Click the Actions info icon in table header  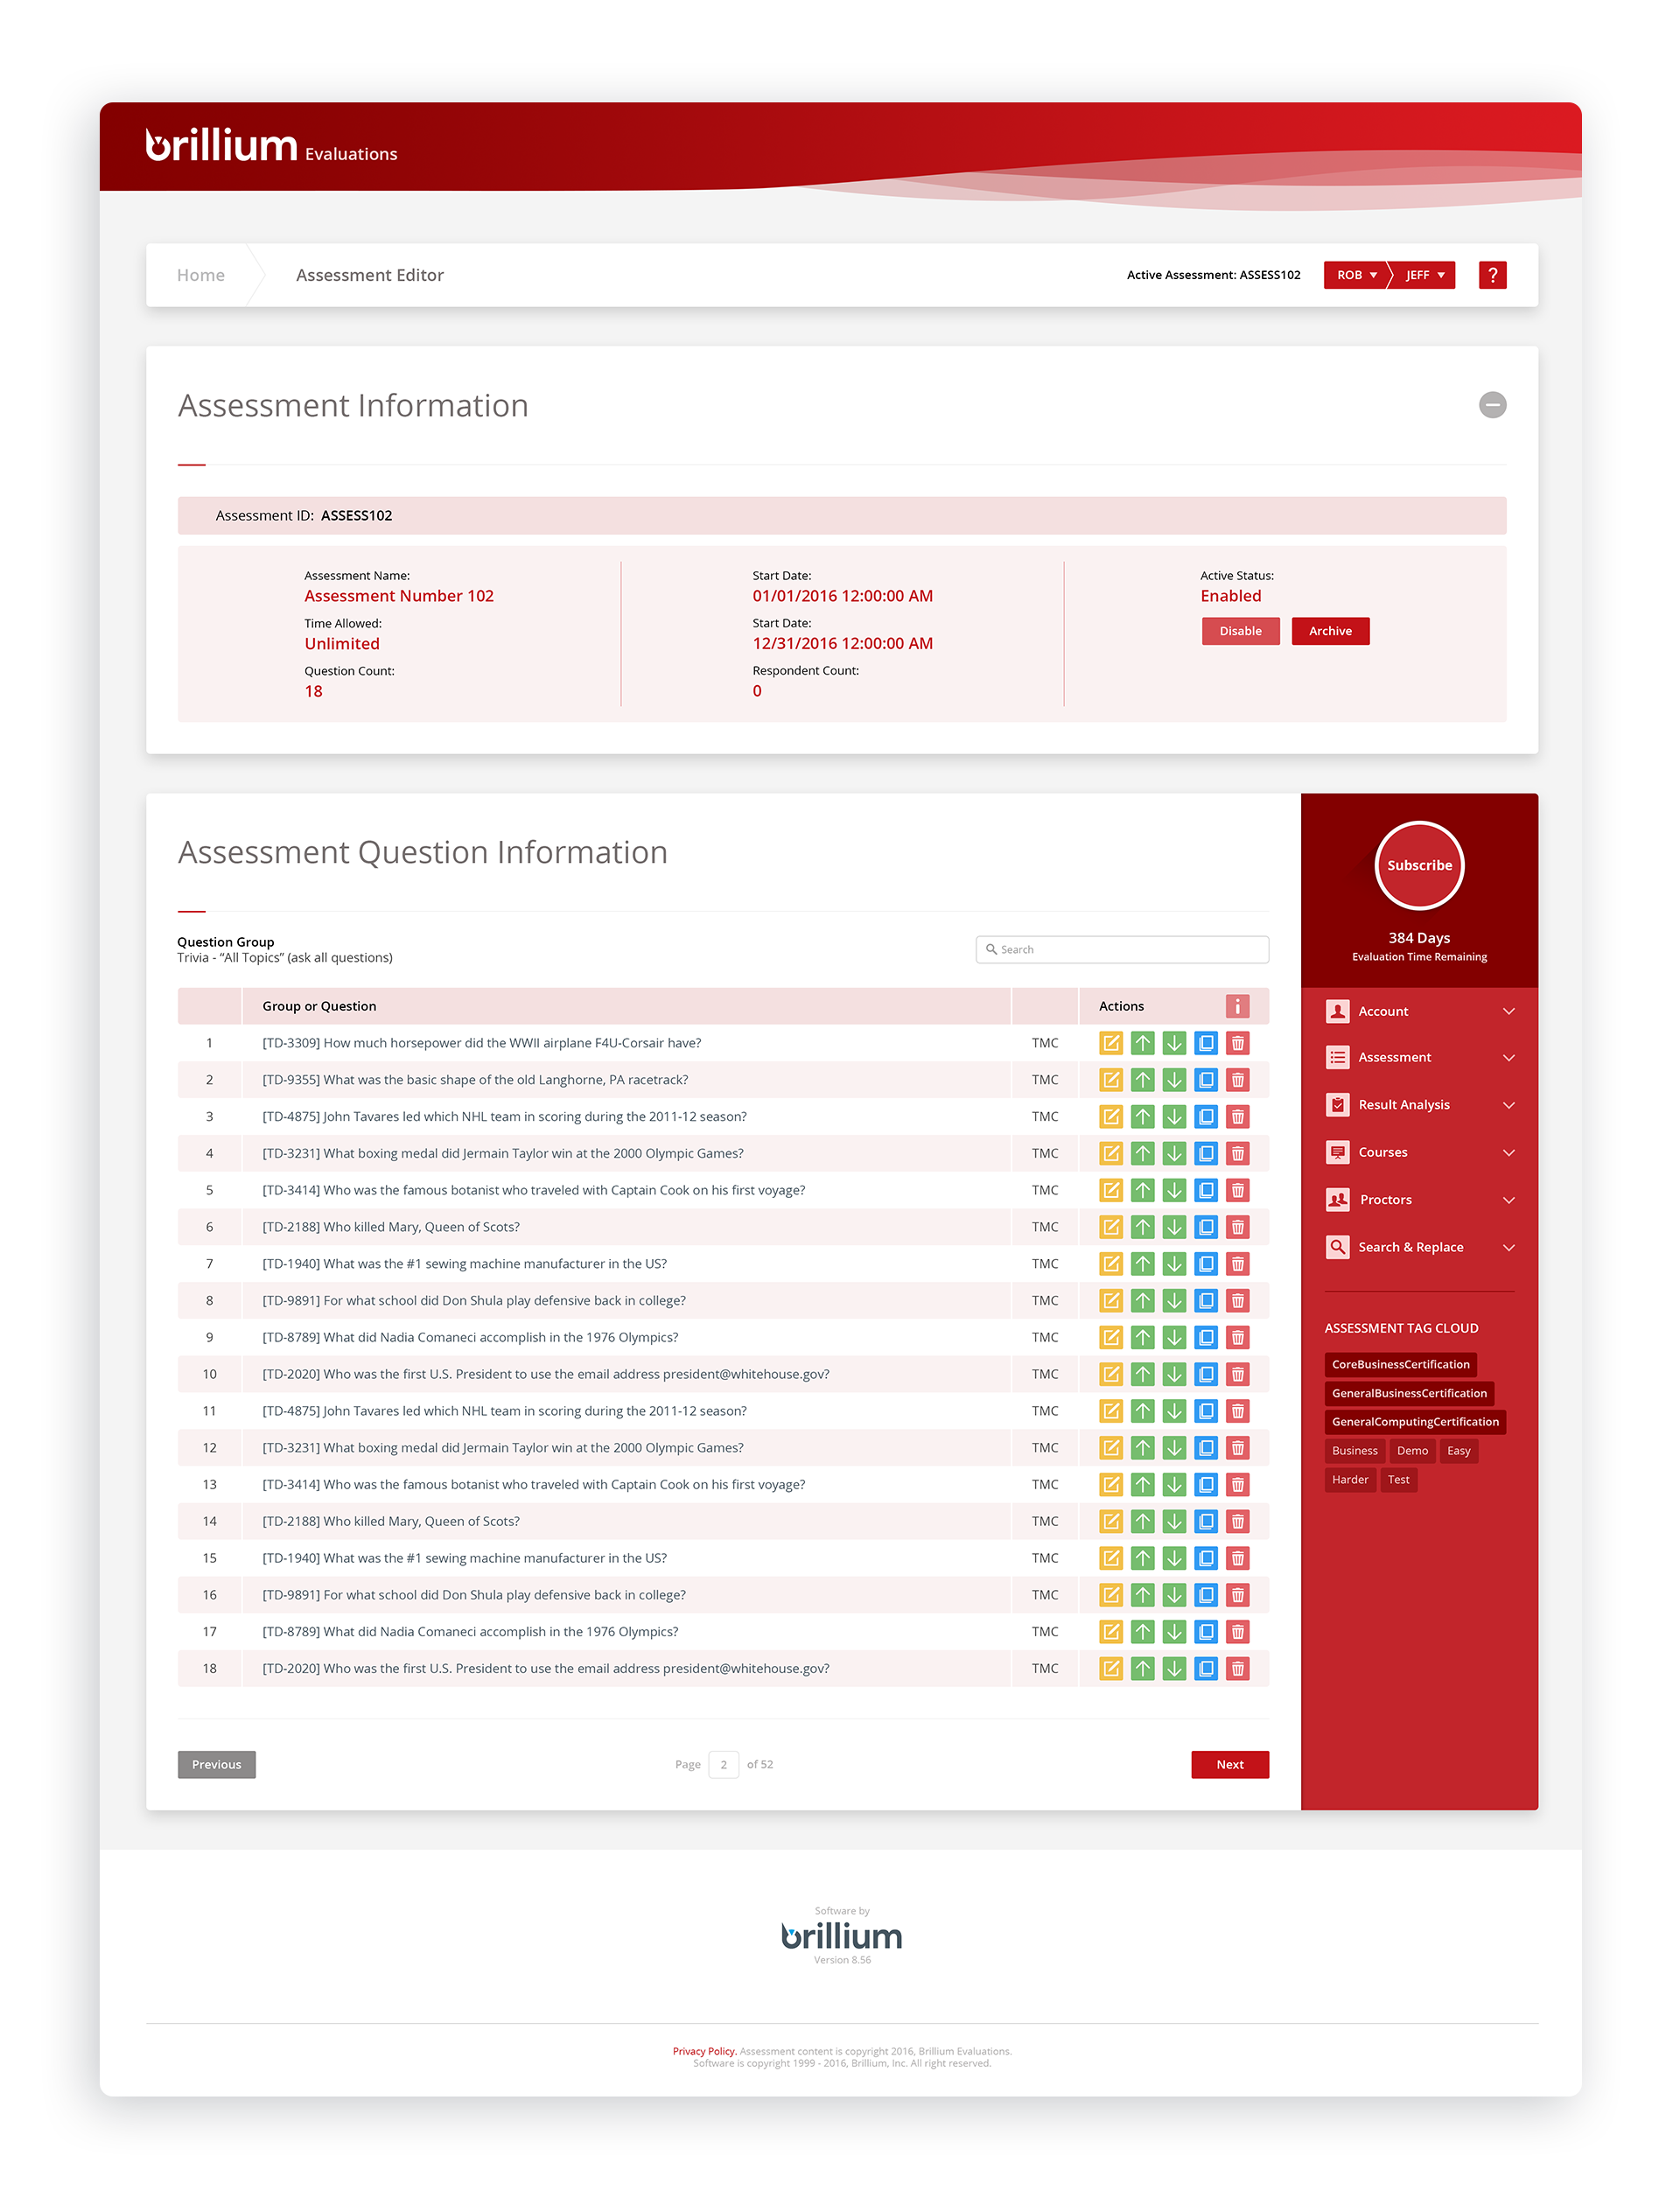(x=1237, y=1006)
